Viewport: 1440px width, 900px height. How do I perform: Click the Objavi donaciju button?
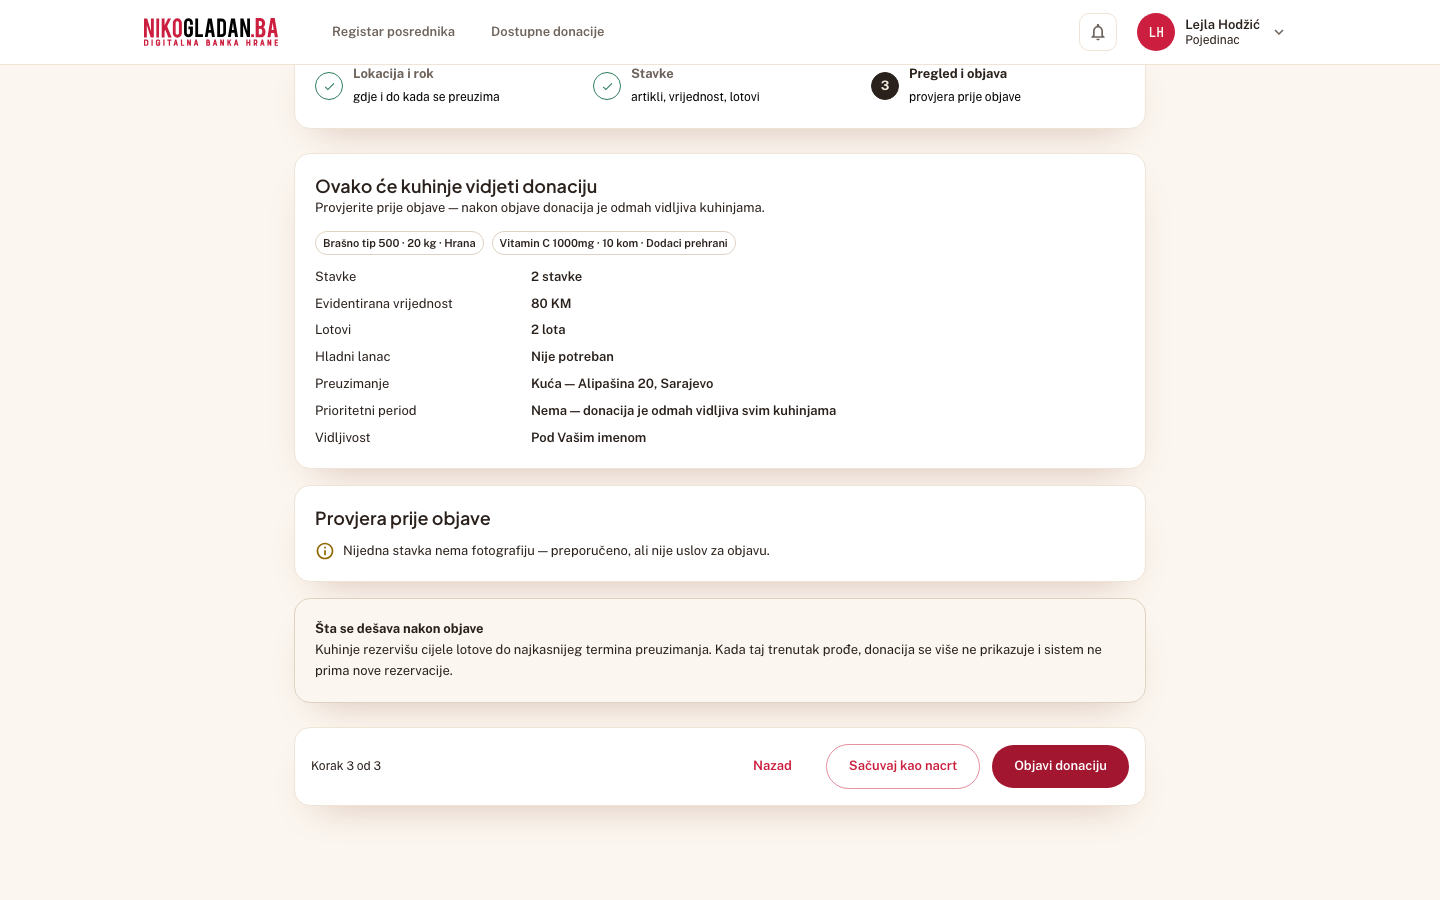(1060, 766)
